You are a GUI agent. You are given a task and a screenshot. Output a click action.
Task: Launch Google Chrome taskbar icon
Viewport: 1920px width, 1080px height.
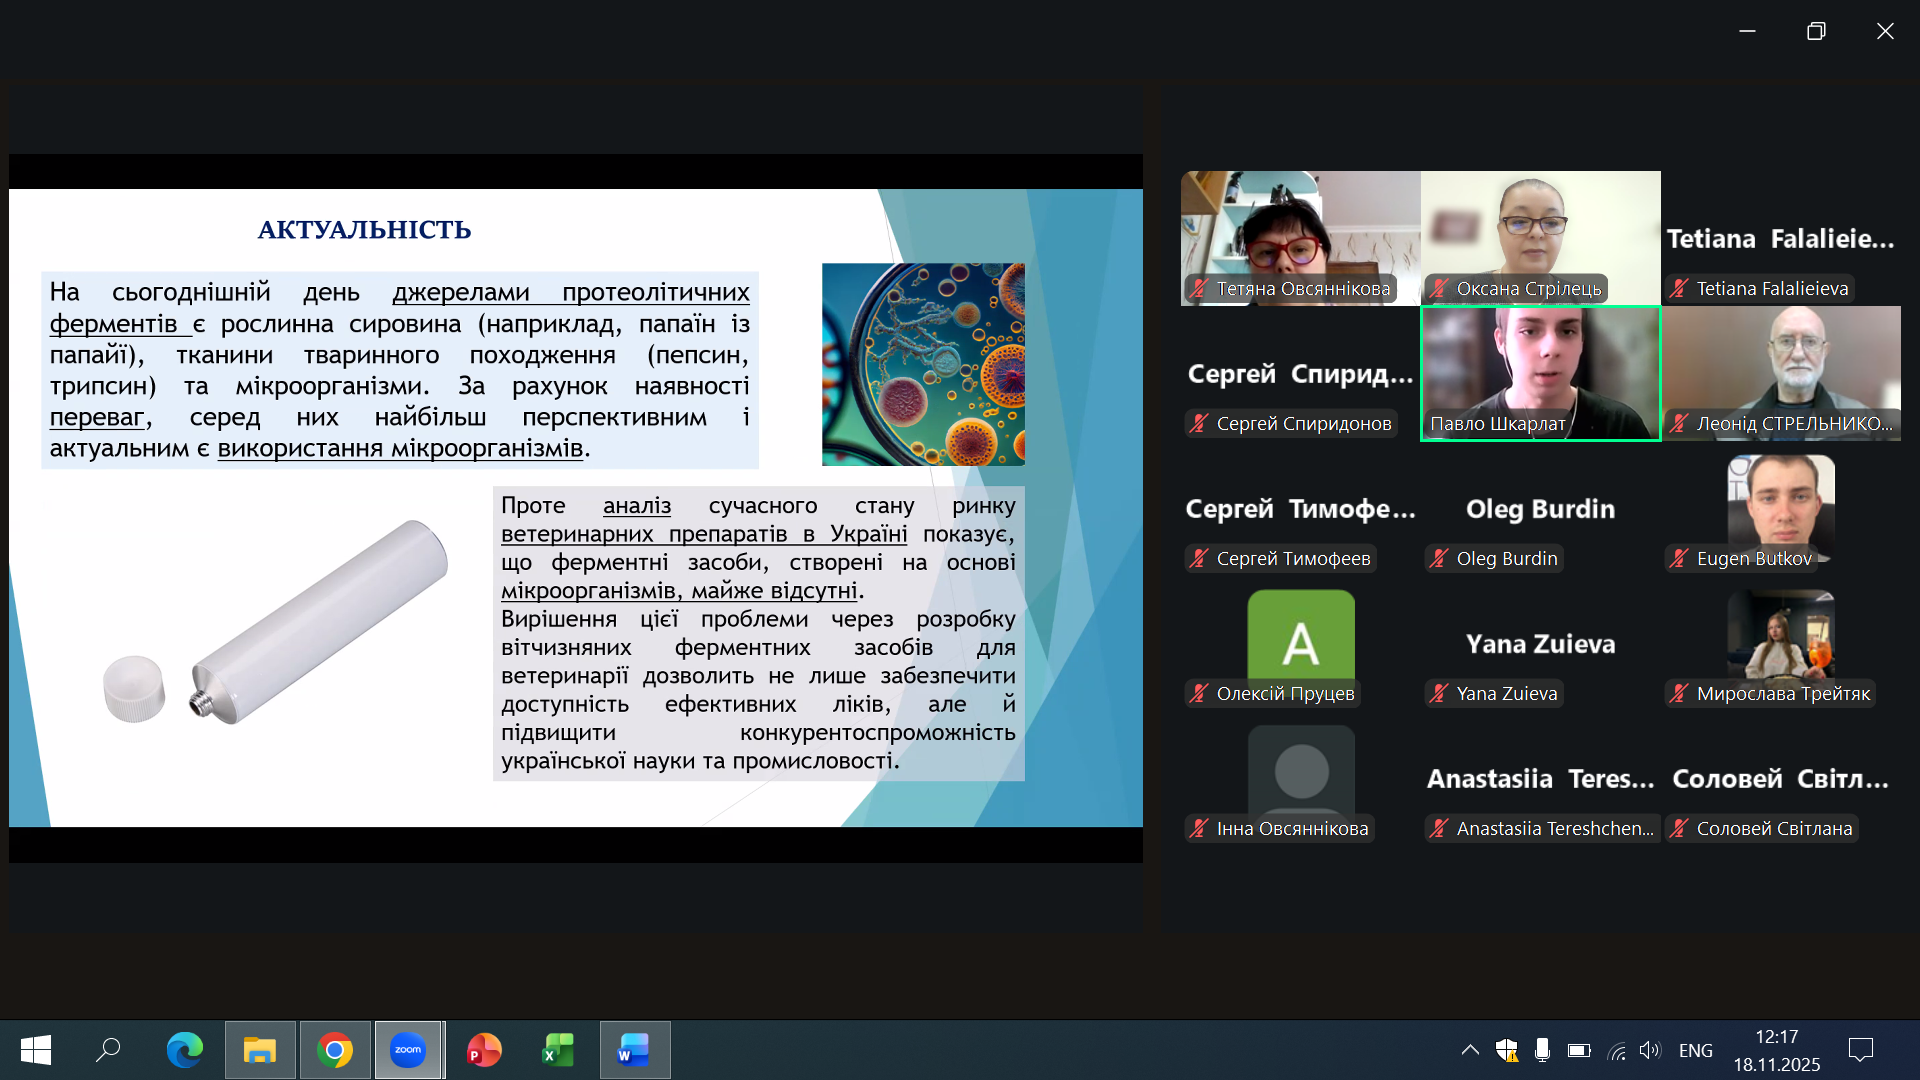335,1050
